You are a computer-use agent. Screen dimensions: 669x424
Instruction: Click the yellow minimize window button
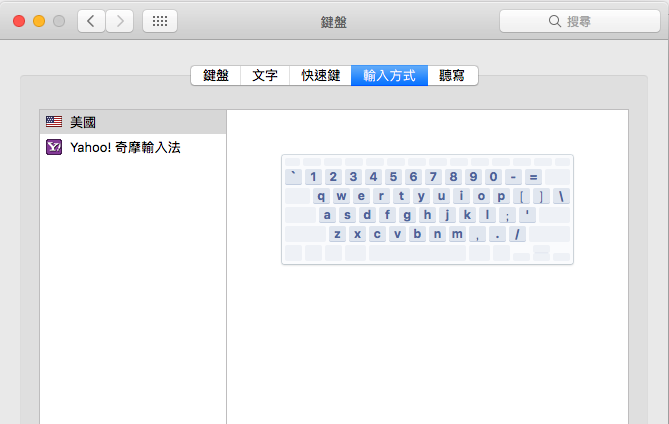pyautogui.click(x=39, y=21)
